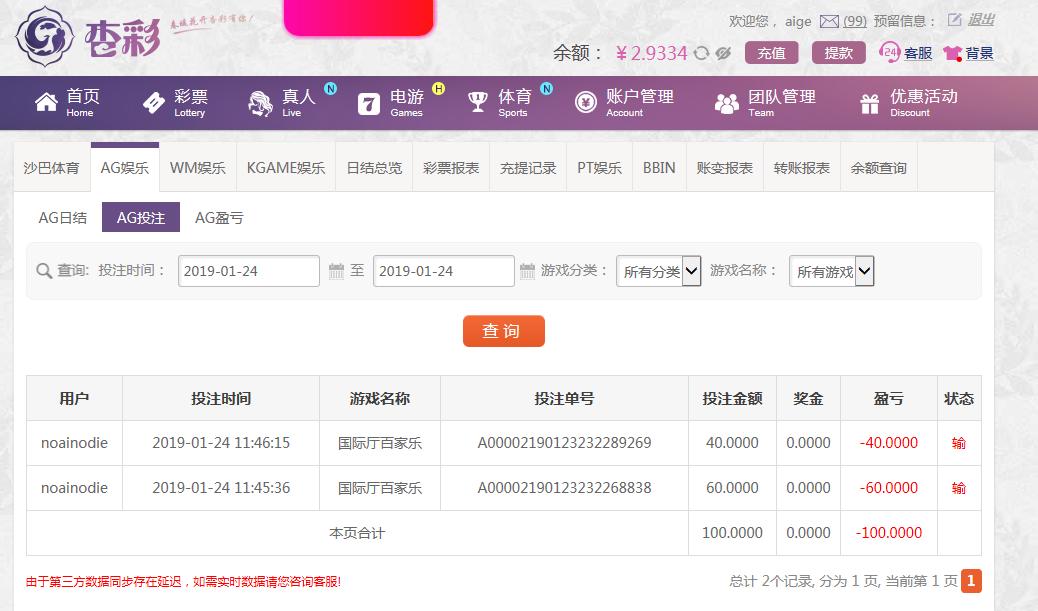This screenshot has width=1038, height=611.
Task: Open the 游戏分类 dropdown
Action: [659, 271]
